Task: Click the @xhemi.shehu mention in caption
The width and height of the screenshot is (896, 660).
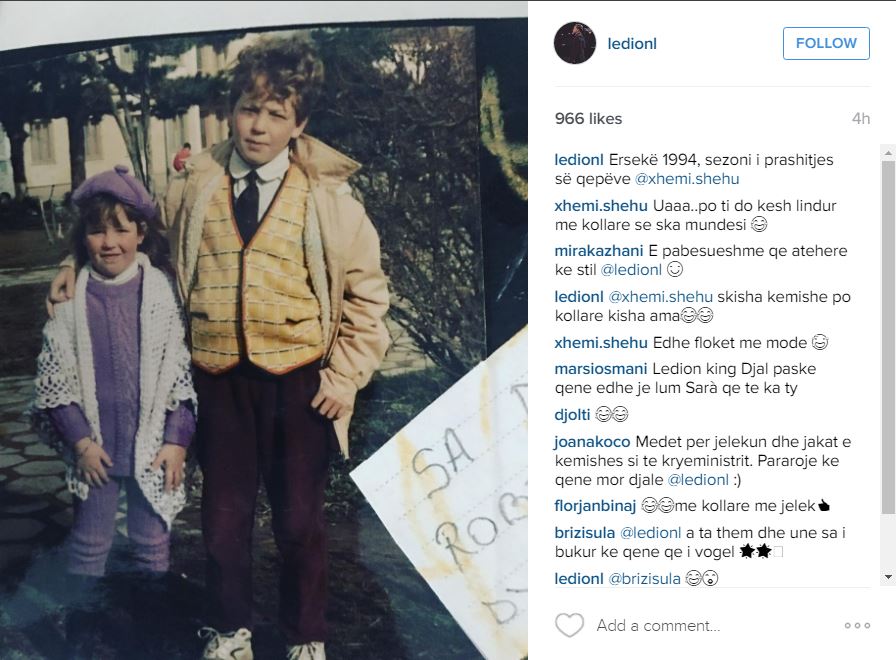Action: coord(687,179)
